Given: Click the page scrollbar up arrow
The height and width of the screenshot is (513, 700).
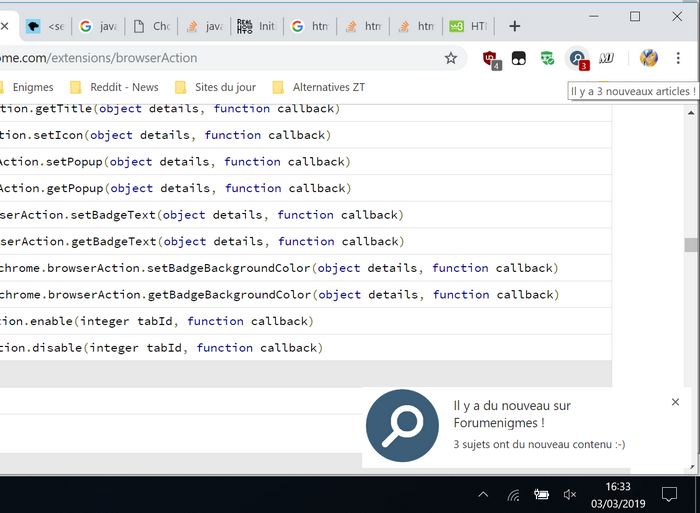Looking at the screenshot, I should [x=691, y=113].
